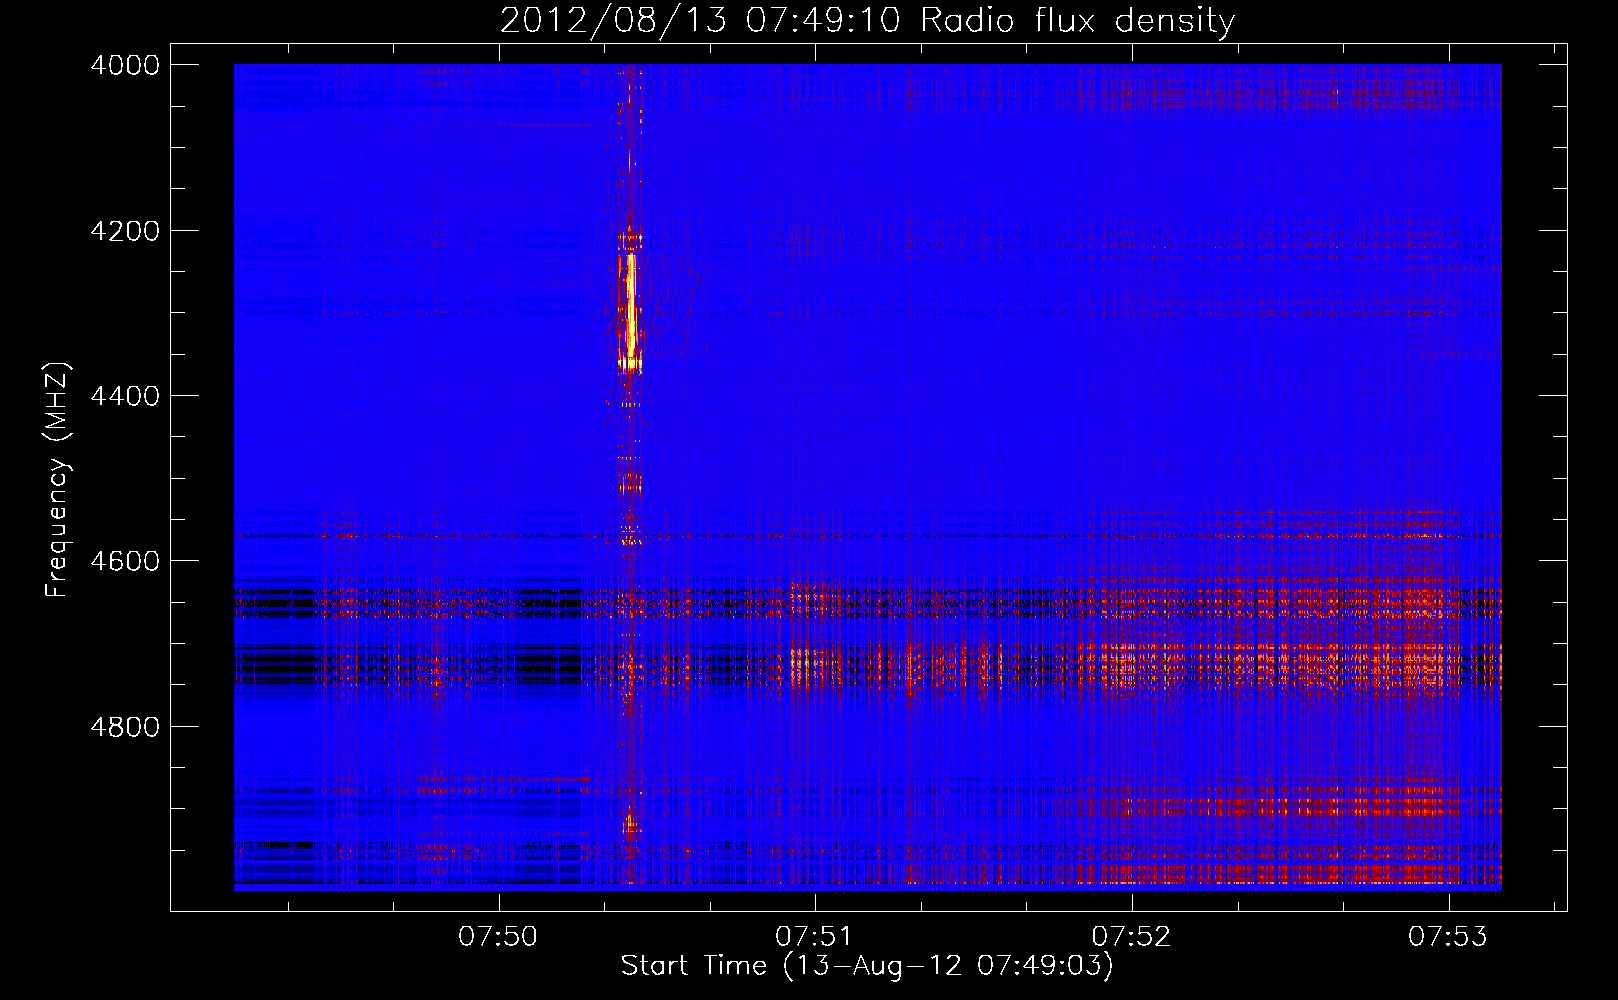Viewport: 1618px width, 1000px height.
Task: Click the 07:51 time tick label
Action: 815,937
